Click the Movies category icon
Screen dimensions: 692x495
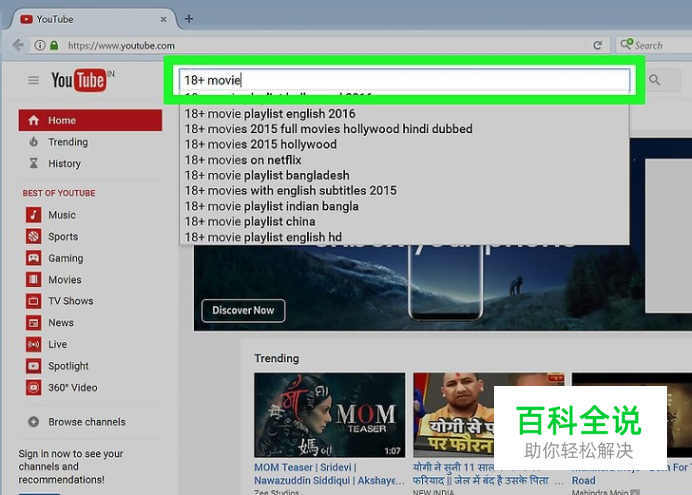(34, 280)
